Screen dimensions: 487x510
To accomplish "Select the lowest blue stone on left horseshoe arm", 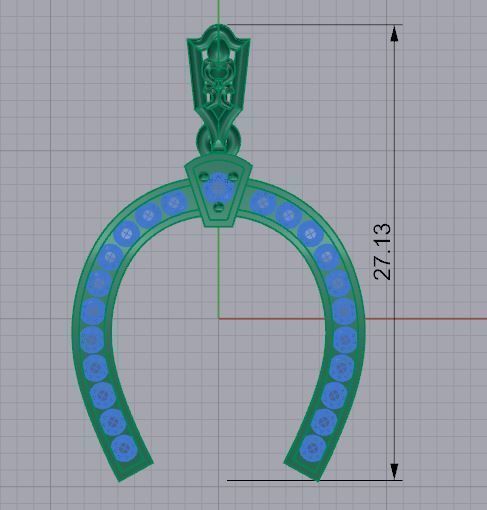I will point(124,448).
